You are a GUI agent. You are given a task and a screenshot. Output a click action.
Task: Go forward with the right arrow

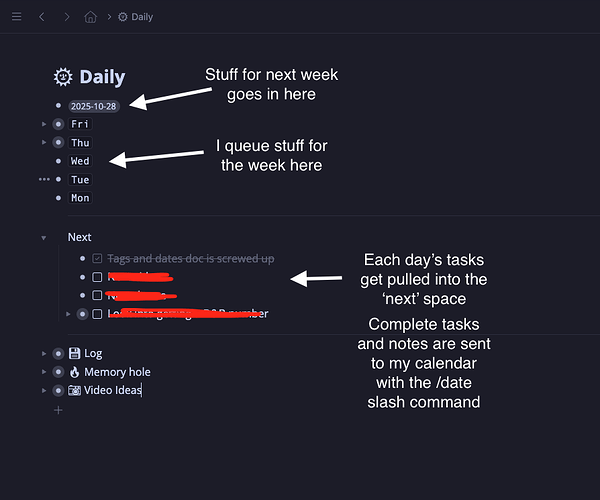pyautogui.click(x=66, y=17)
